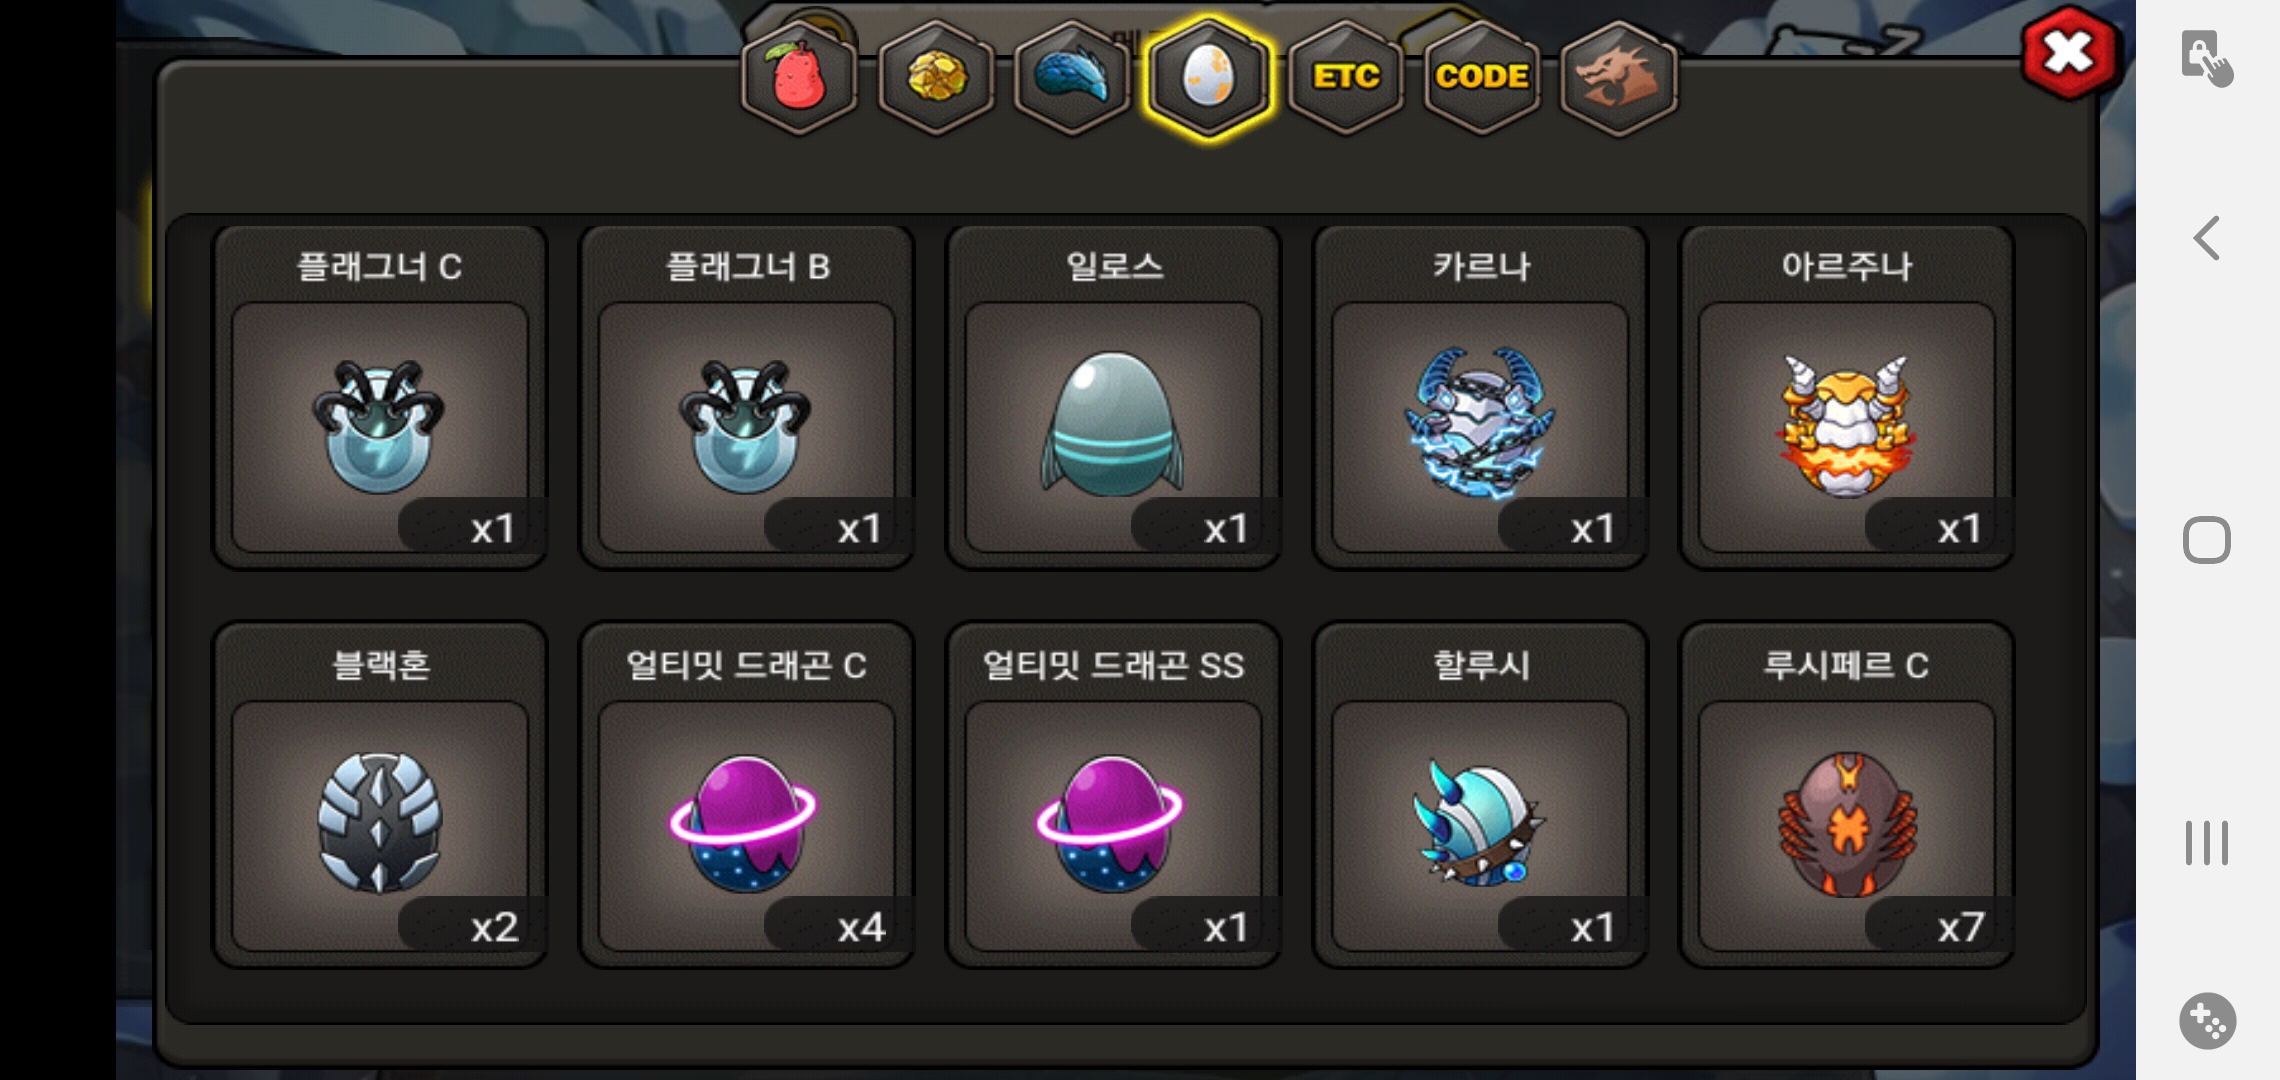The height and width of the screenshot is (1080, 2280).
Task: Open the strawberry food tab
Action: point(800,78)
